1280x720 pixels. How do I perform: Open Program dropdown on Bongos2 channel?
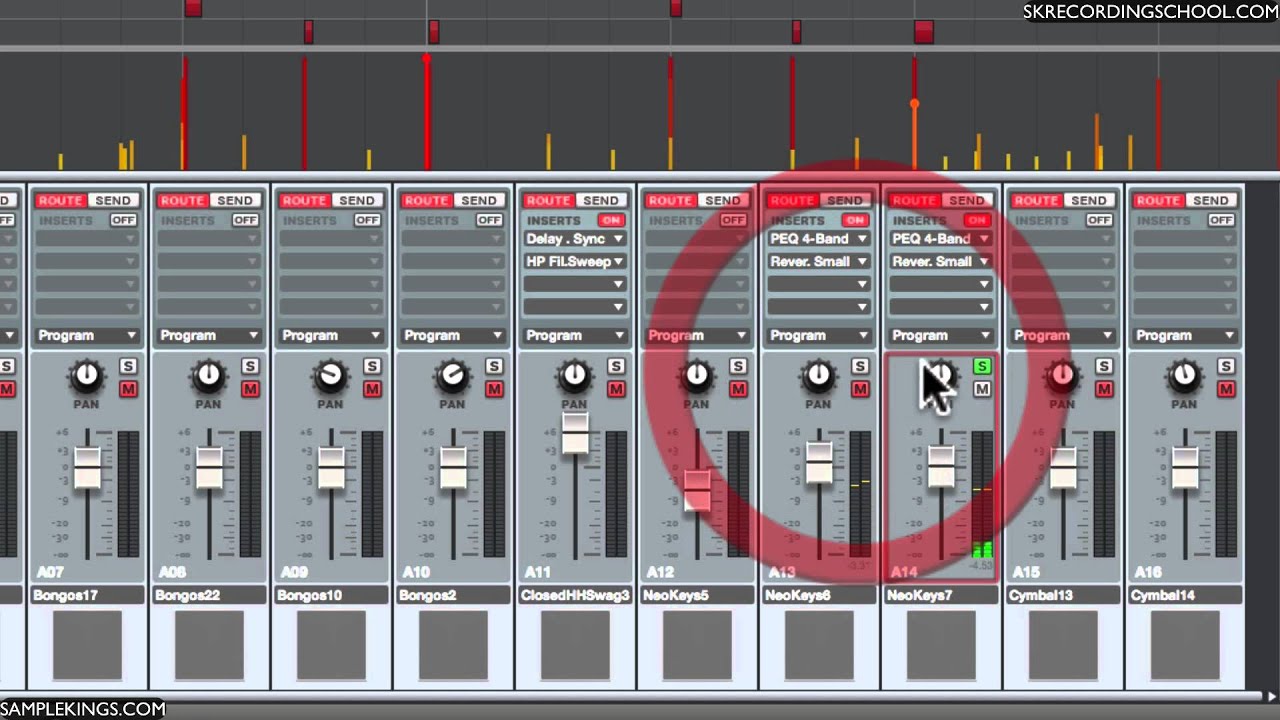(x=452, y=335)
